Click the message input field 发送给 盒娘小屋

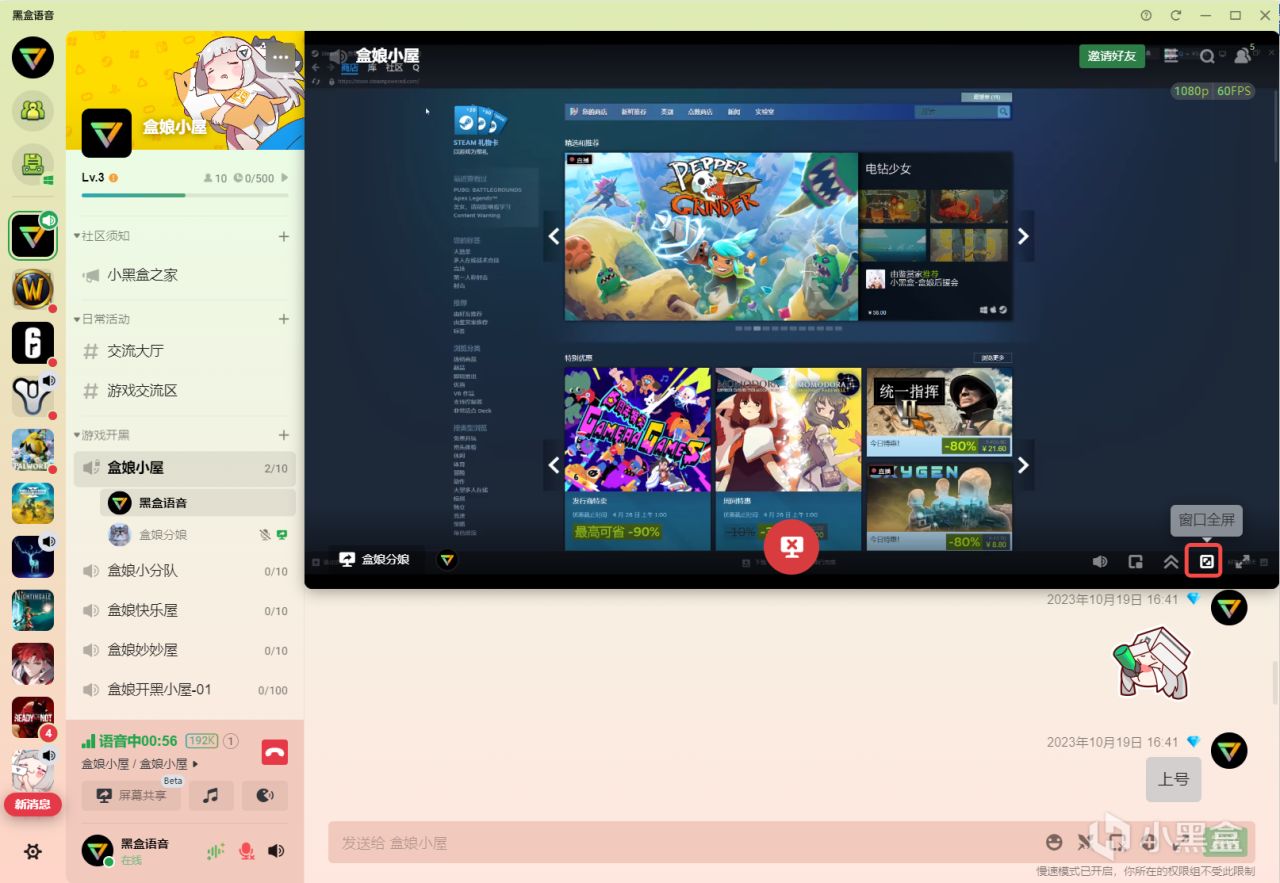(685, 843)
